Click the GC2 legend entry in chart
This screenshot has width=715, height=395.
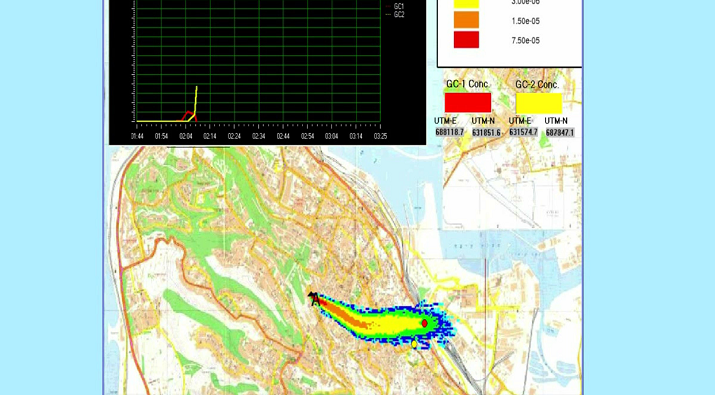(x=395, y=15)
